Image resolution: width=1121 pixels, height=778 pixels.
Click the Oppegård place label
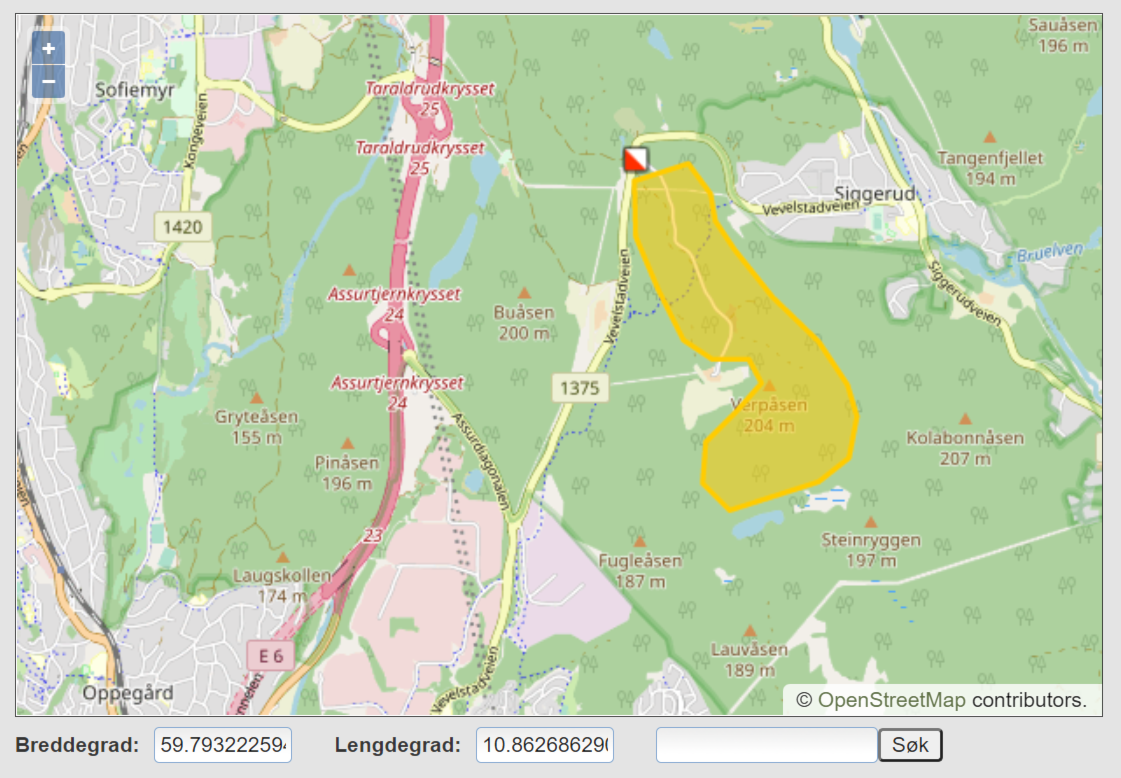(128, 692)
